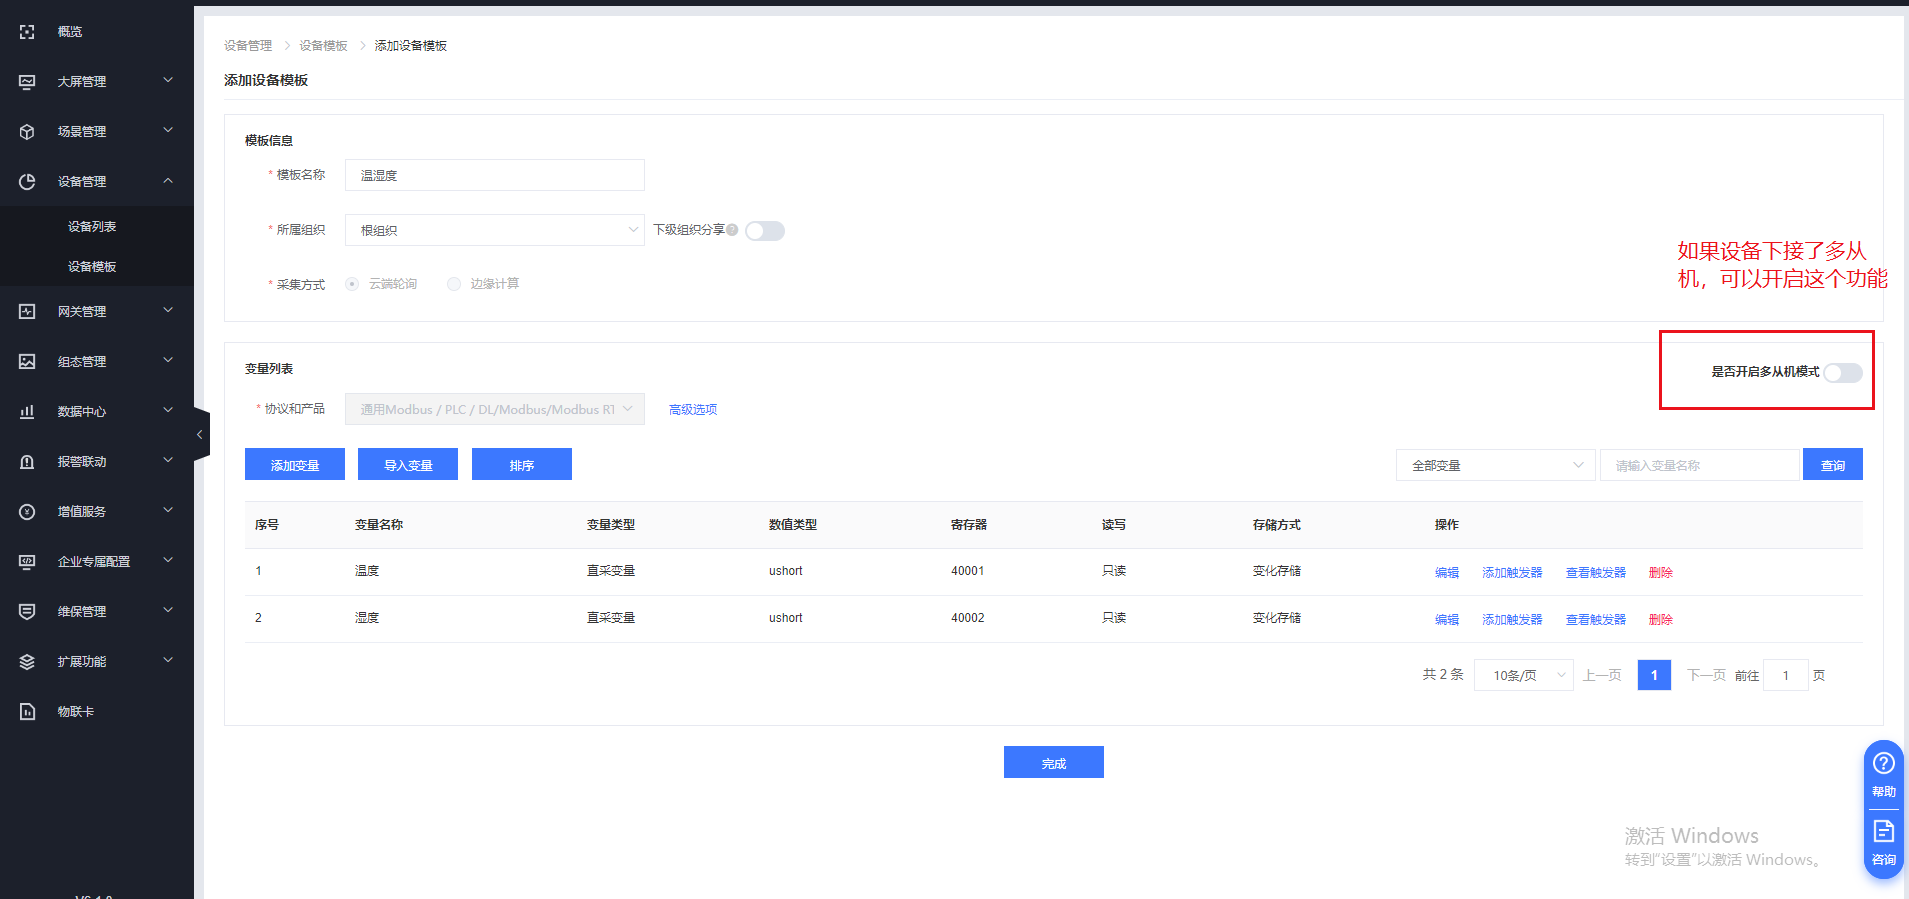Click 删除 for the 温度 variable row
1909x899 pixels.
click(x=1660, y=573)
